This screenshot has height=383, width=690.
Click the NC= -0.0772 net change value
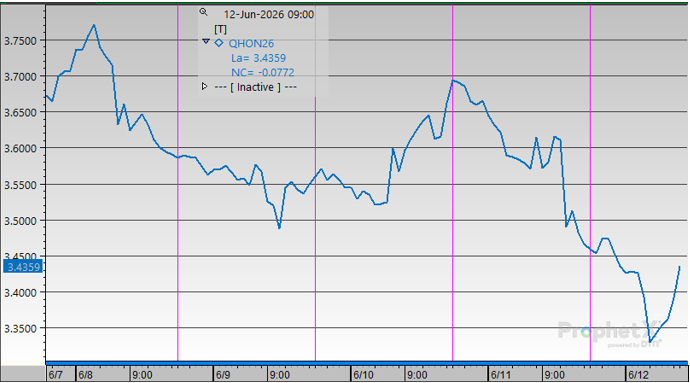coord(263,72)
